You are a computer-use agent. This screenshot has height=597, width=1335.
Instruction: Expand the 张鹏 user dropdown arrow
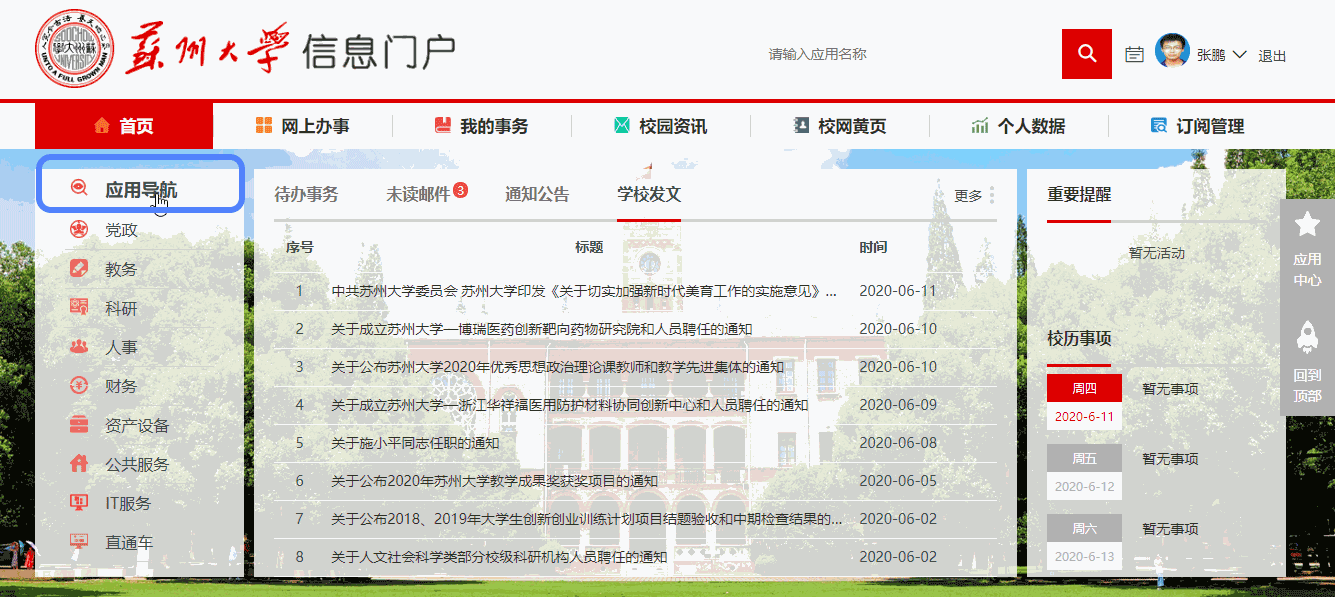click(1239, 54)
